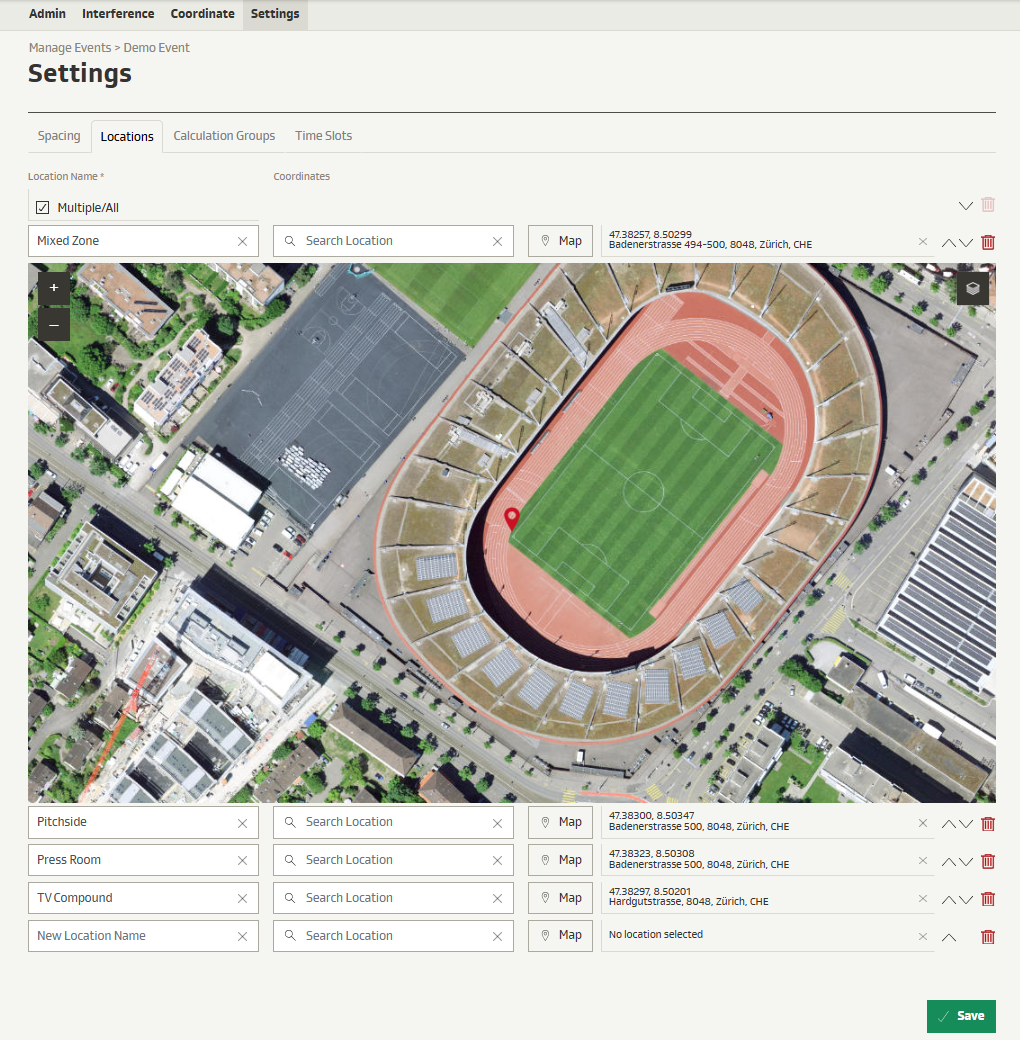
Task: Open the map layers switcher
Action: pos(972,288)
